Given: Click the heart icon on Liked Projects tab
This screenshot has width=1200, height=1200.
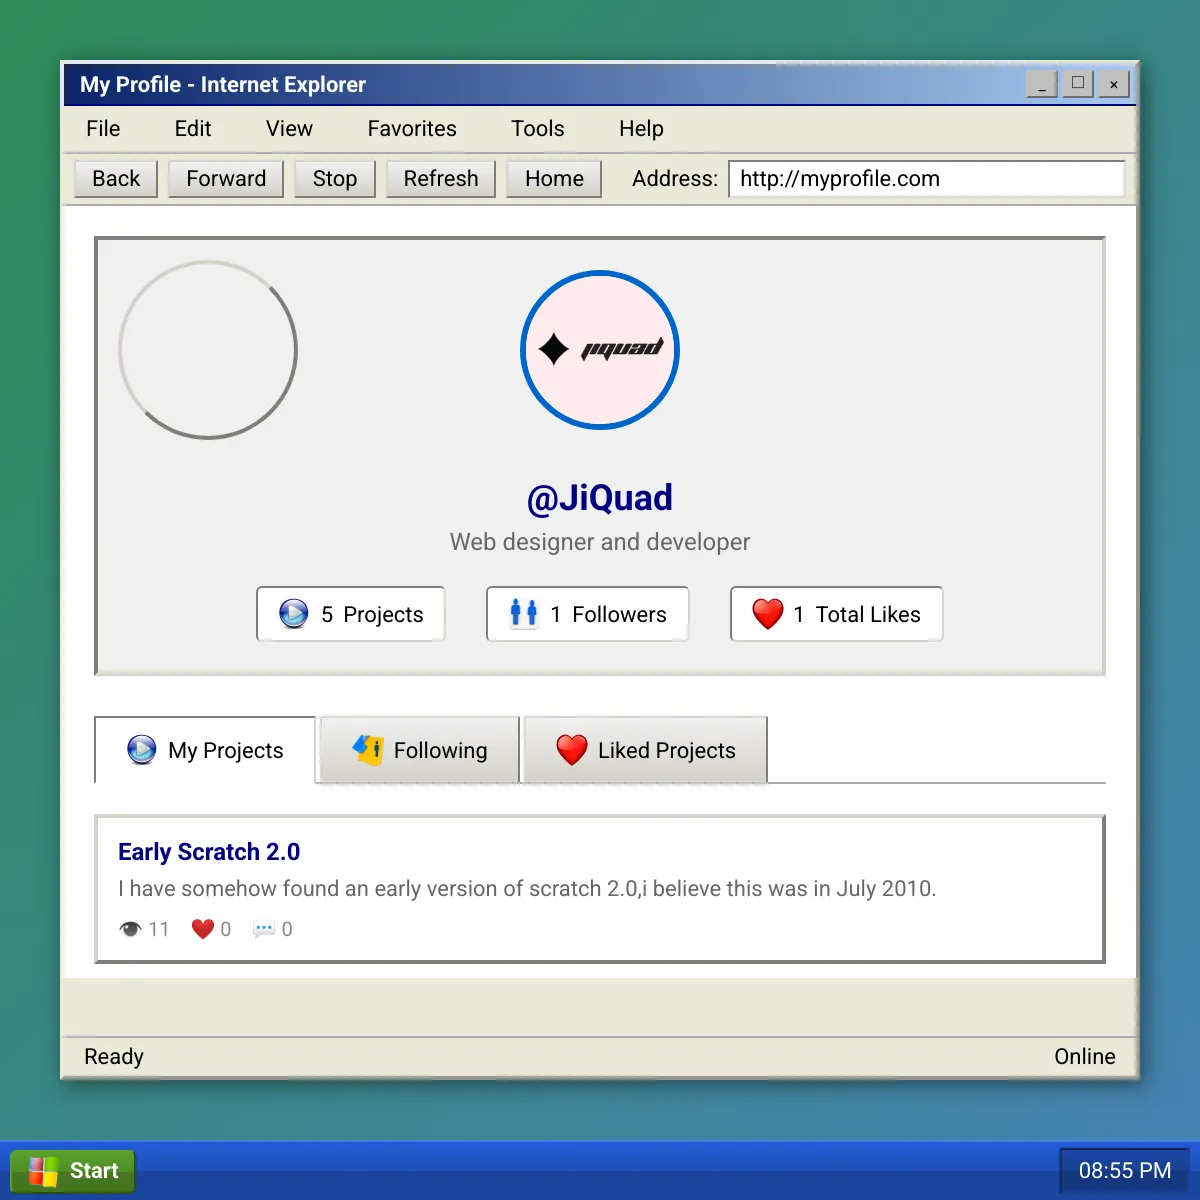Looking at the screenshot, I should tap(571, 749).
